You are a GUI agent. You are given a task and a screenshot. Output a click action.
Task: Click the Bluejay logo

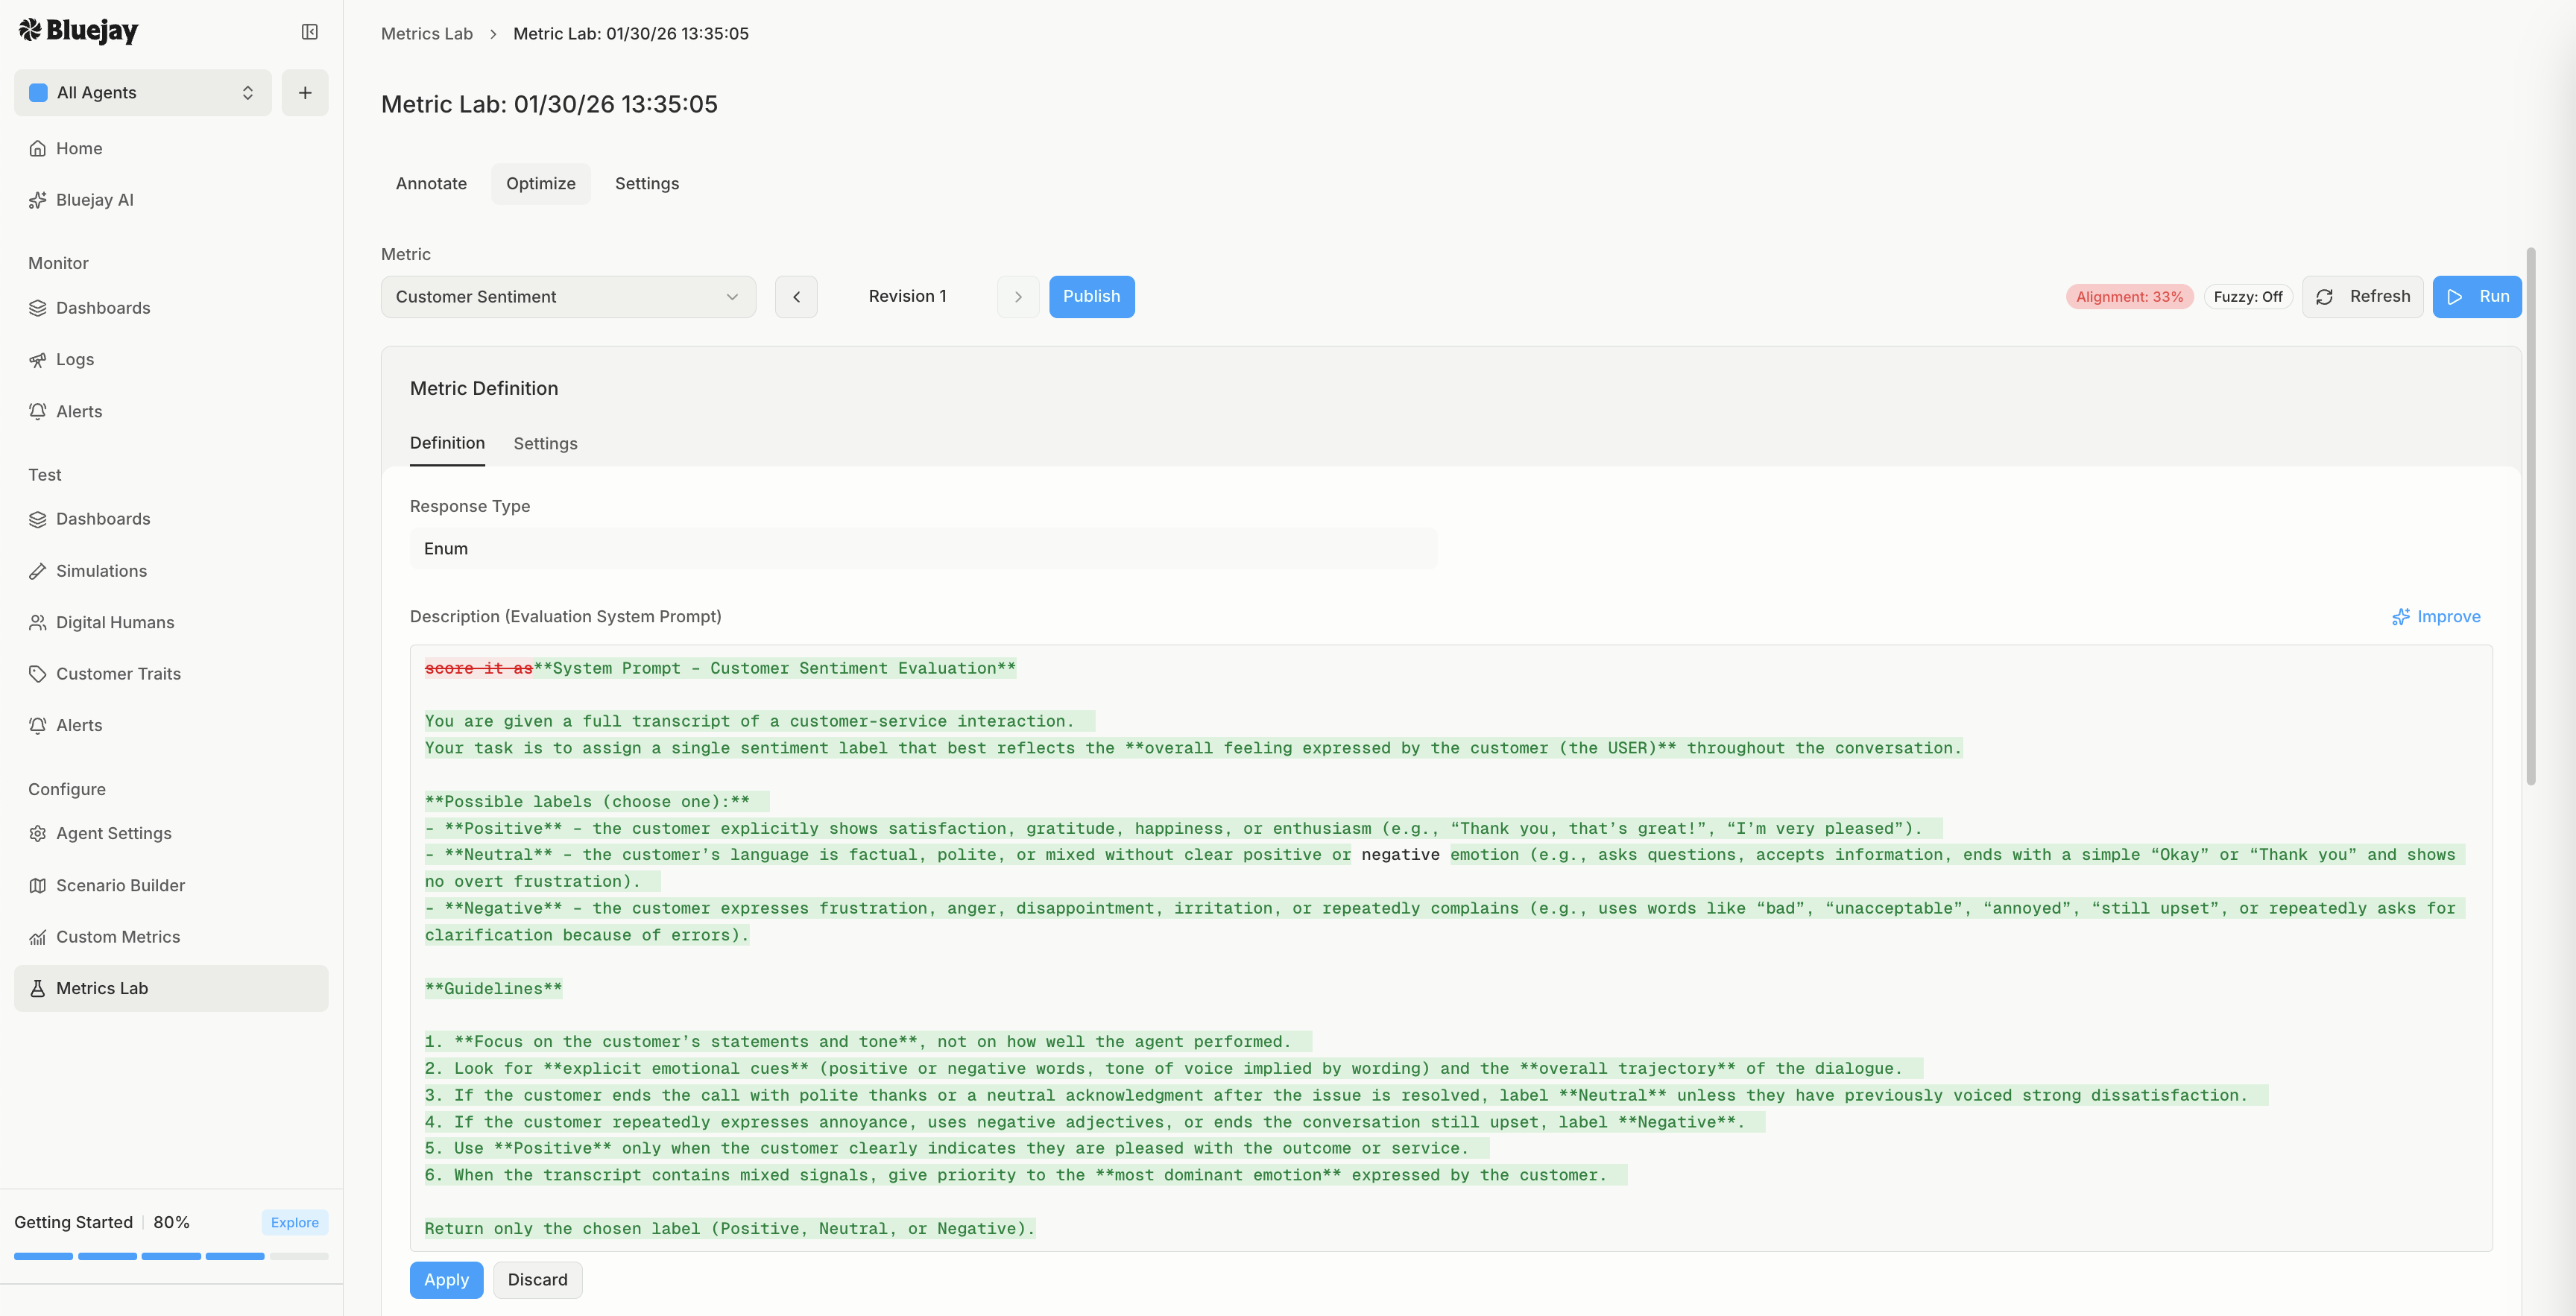click(x=78, y=31)
